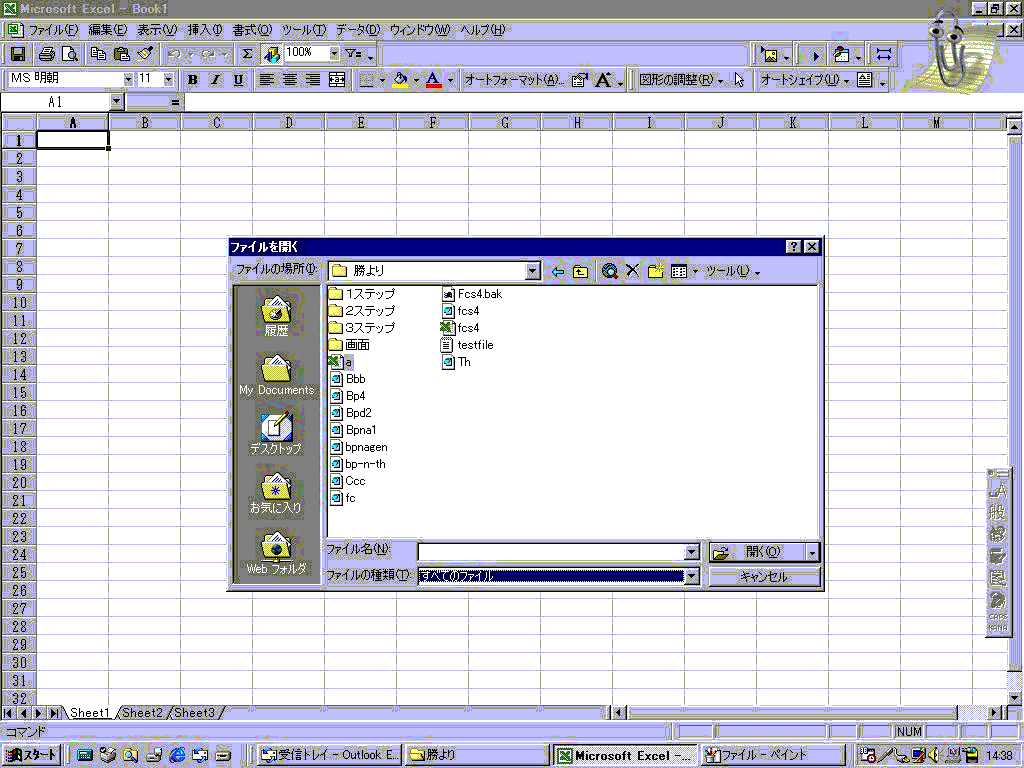
Task: Toggle merge and center cells
Action: pos(336,80)
